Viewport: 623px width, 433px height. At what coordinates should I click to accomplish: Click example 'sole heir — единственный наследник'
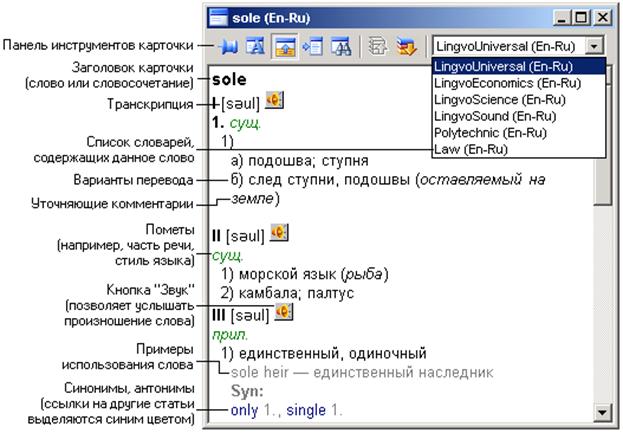362,372
